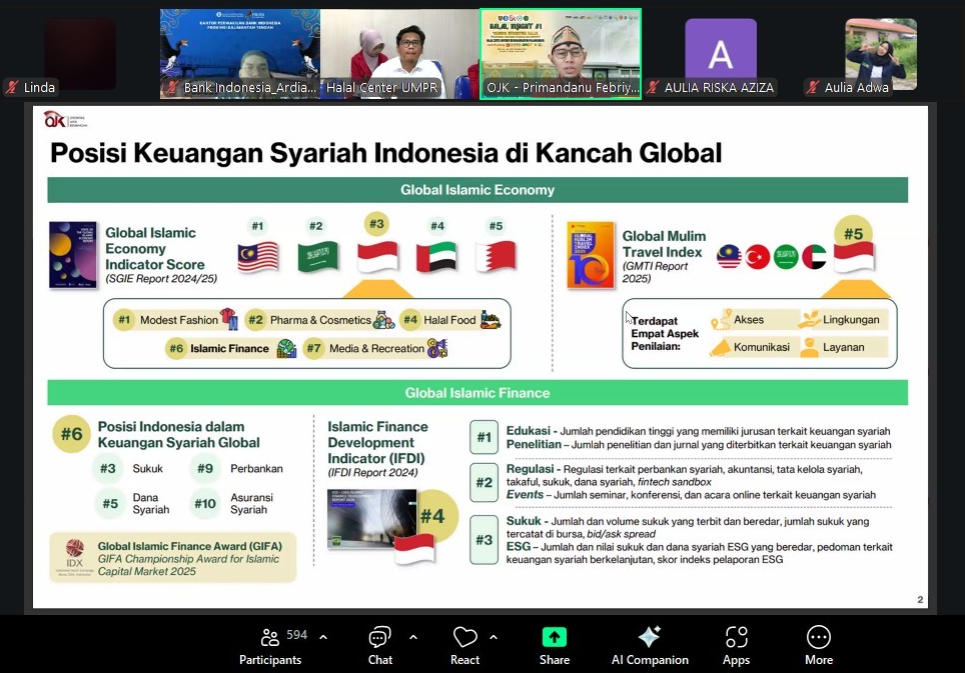Click the React heart icon
Viewport: 965px width, 673px height.
click(x=465, y=645)
